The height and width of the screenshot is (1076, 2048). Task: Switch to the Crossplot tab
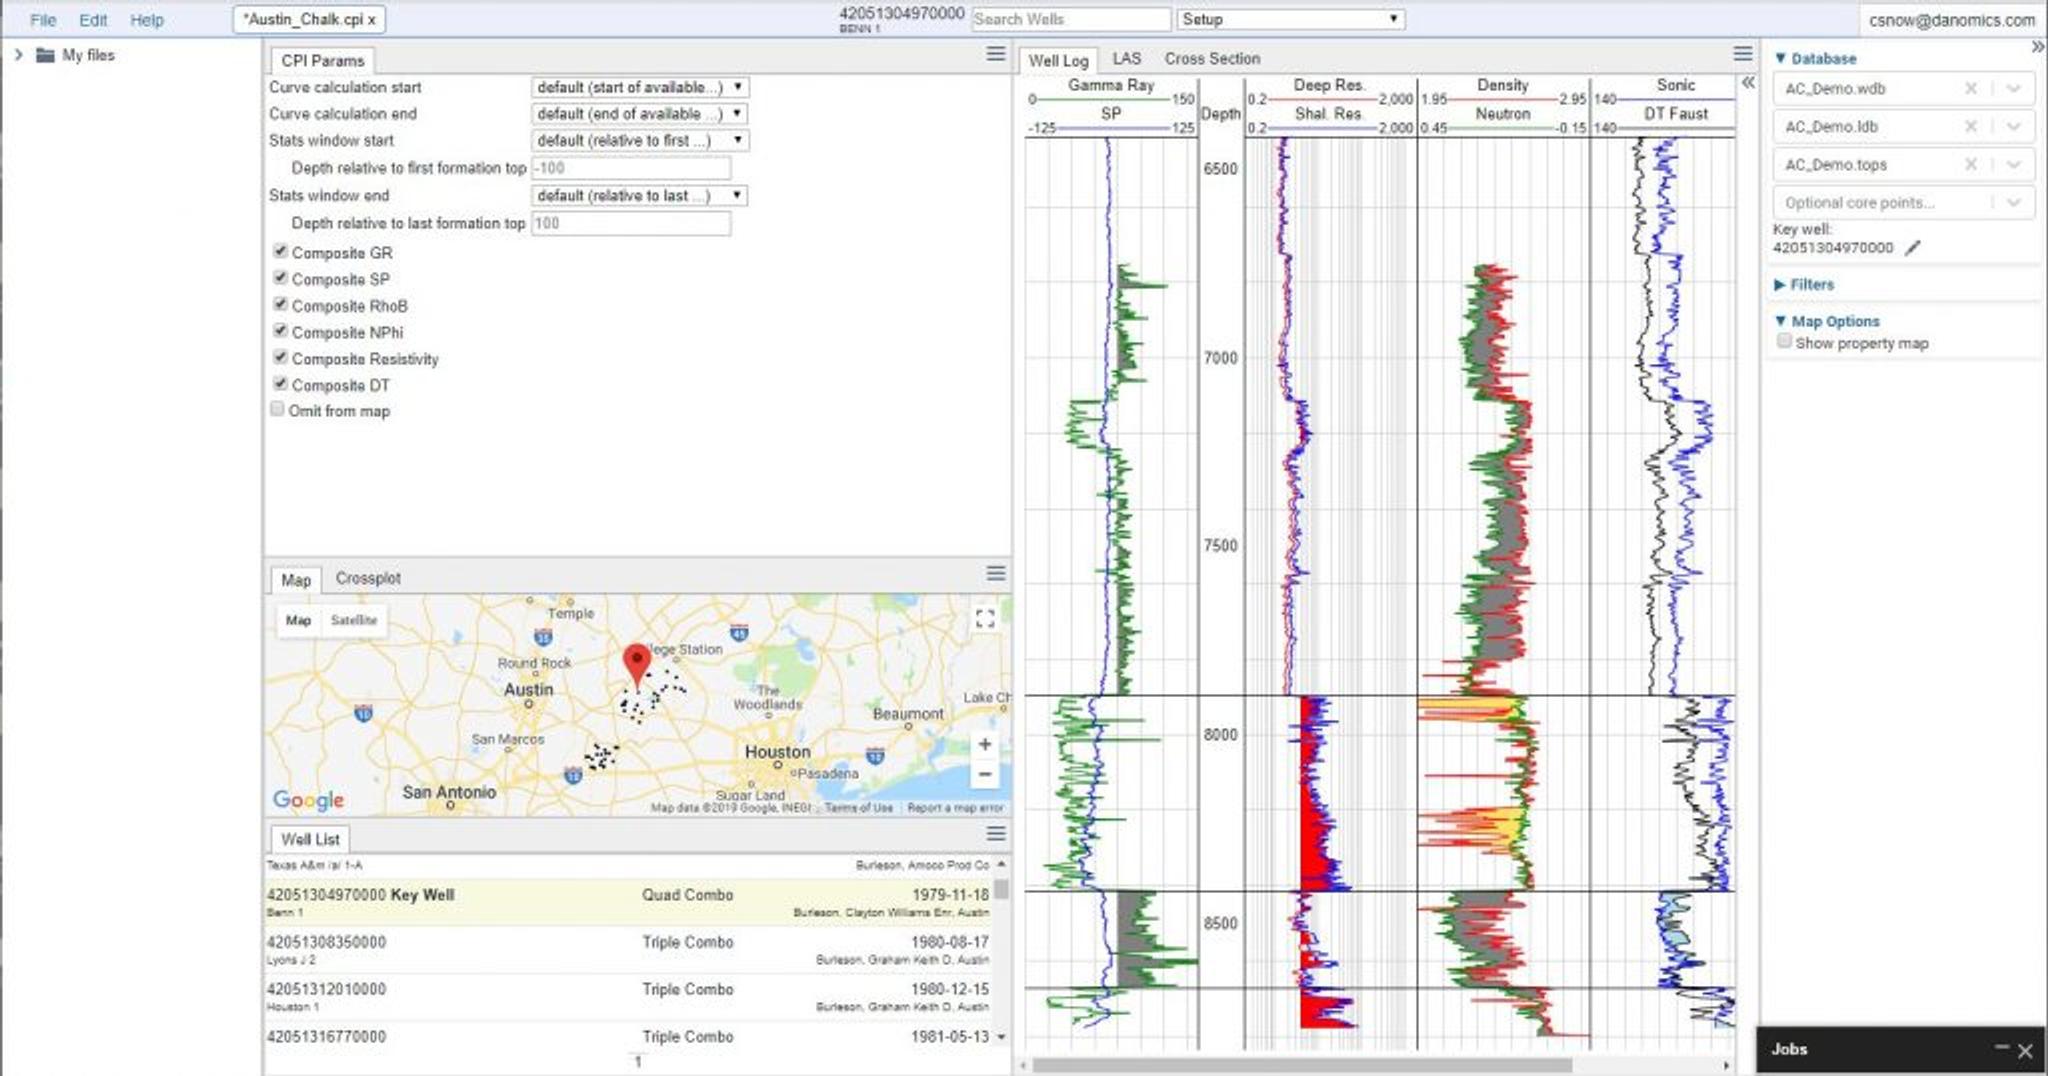click(x=368, y=578)
